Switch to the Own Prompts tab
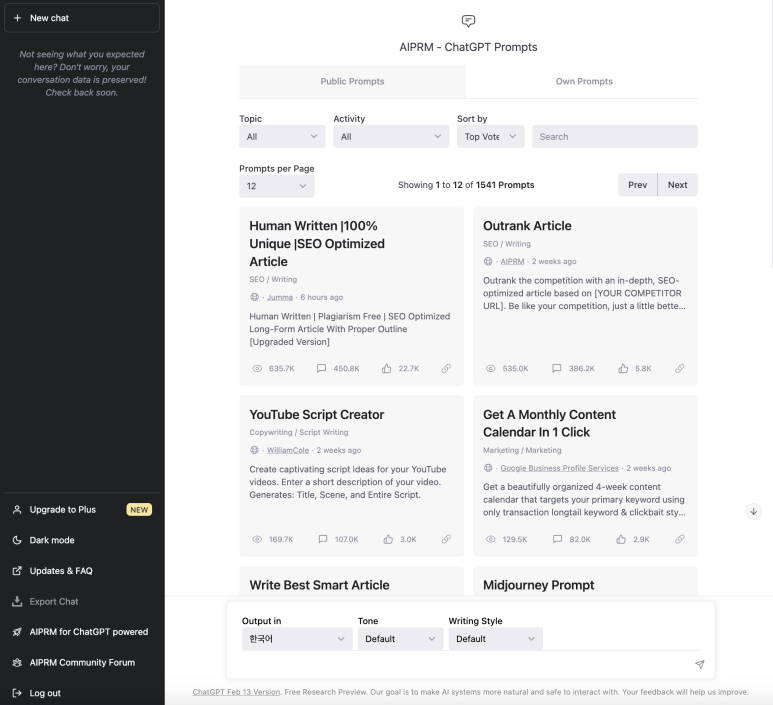Viewport: 773px width, 705px height. click(584, 81)
